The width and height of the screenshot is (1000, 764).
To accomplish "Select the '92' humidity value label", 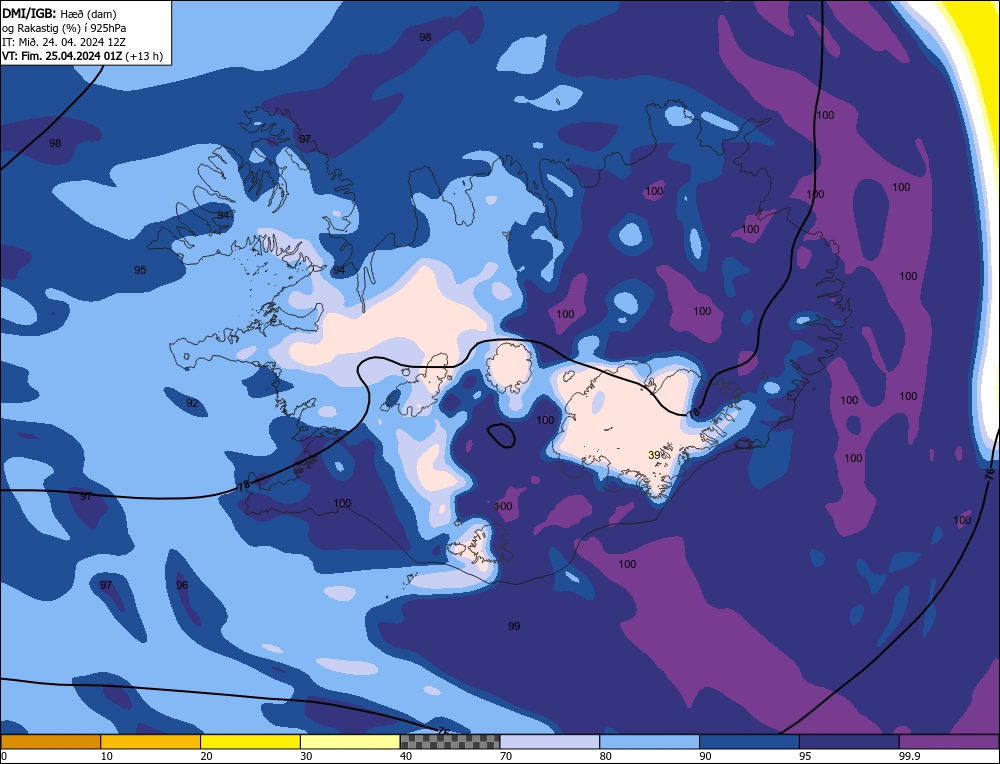I will pyautogui.click(x=192, y=403).
